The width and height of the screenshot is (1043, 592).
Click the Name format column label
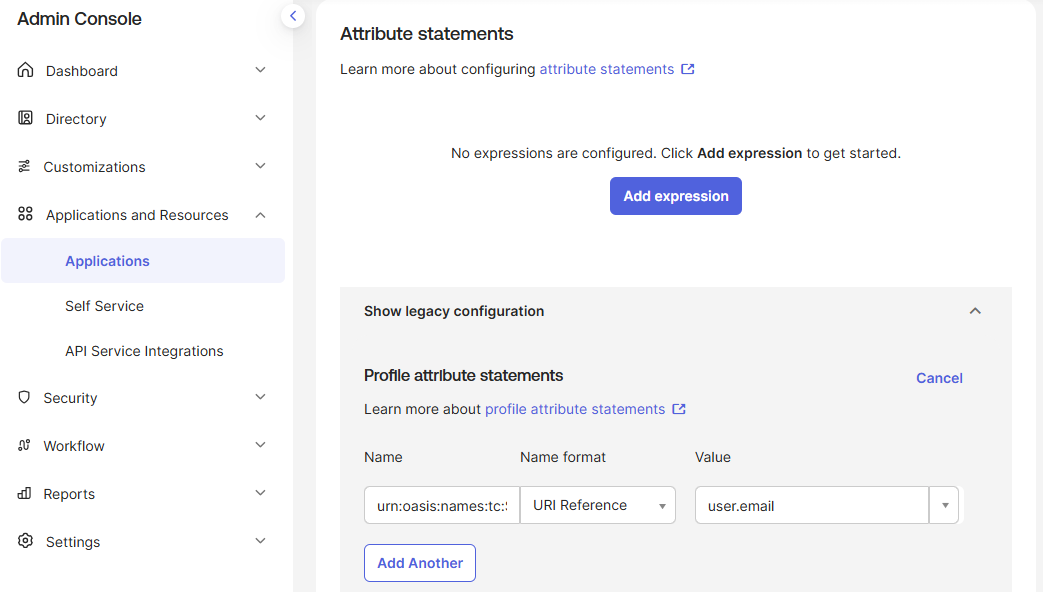pos(563,457)
